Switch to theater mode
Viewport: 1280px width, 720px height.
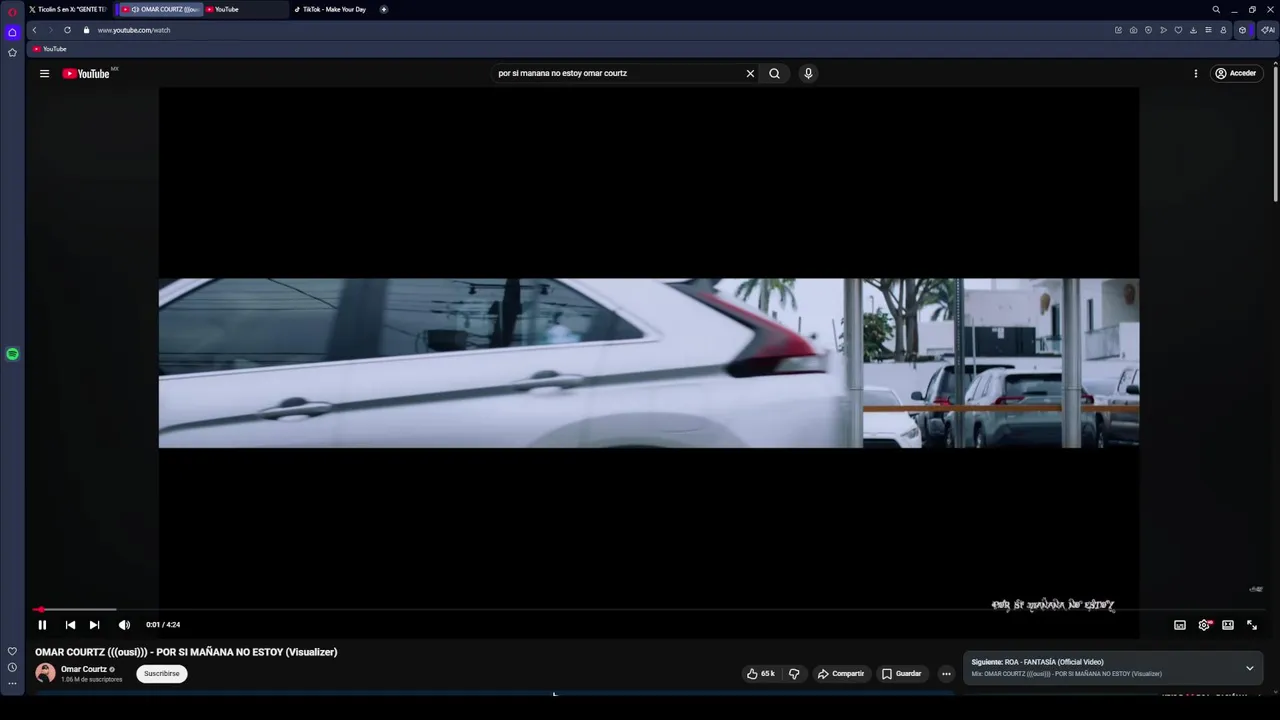1228,625
